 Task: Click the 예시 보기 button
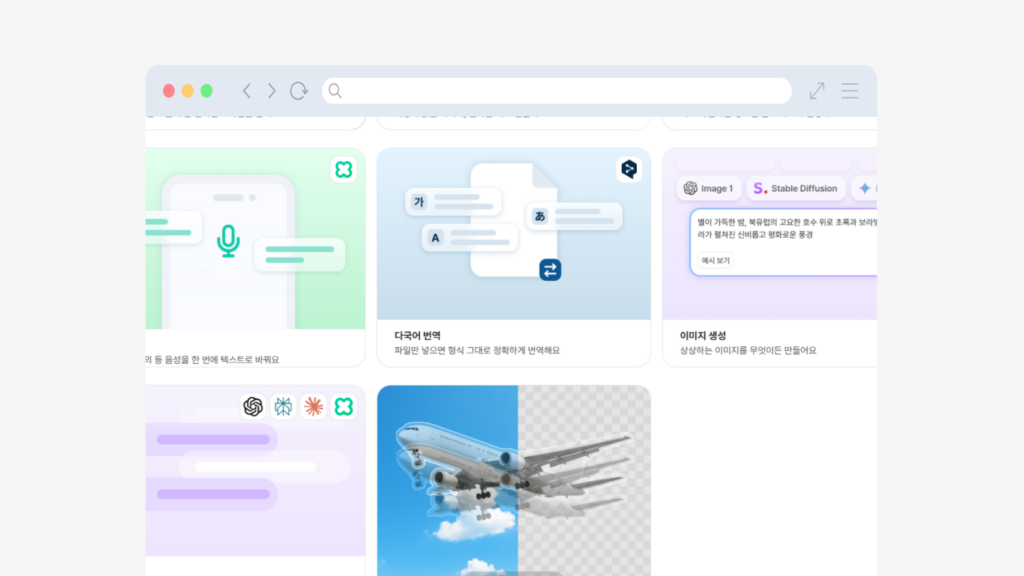pos(715,260)
